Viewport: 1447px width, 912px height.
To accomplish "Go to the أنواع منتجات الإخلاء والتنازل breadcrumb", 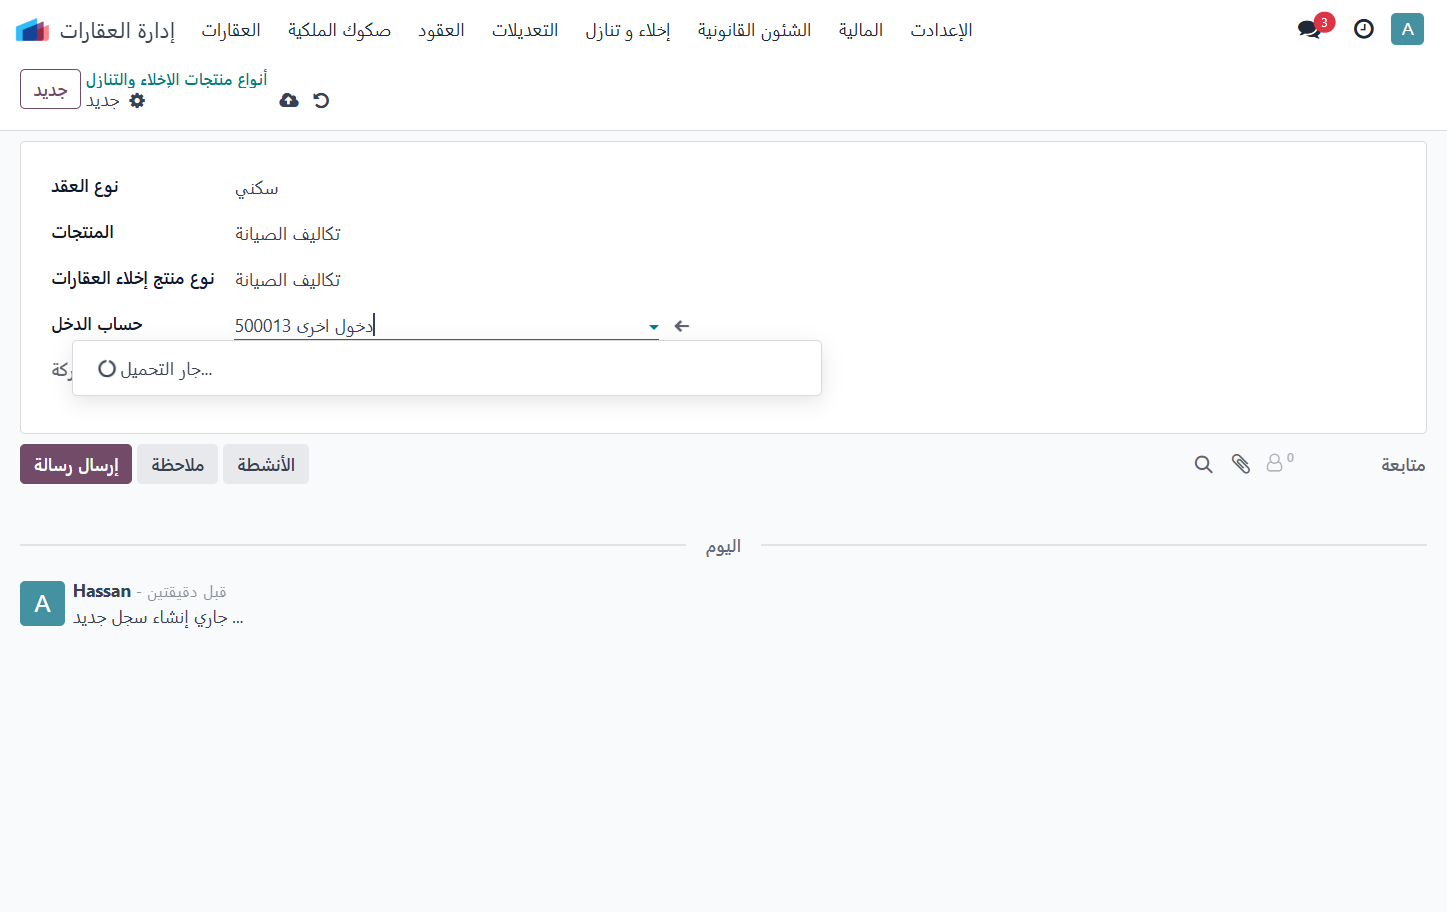I will [x=177, y=79].
